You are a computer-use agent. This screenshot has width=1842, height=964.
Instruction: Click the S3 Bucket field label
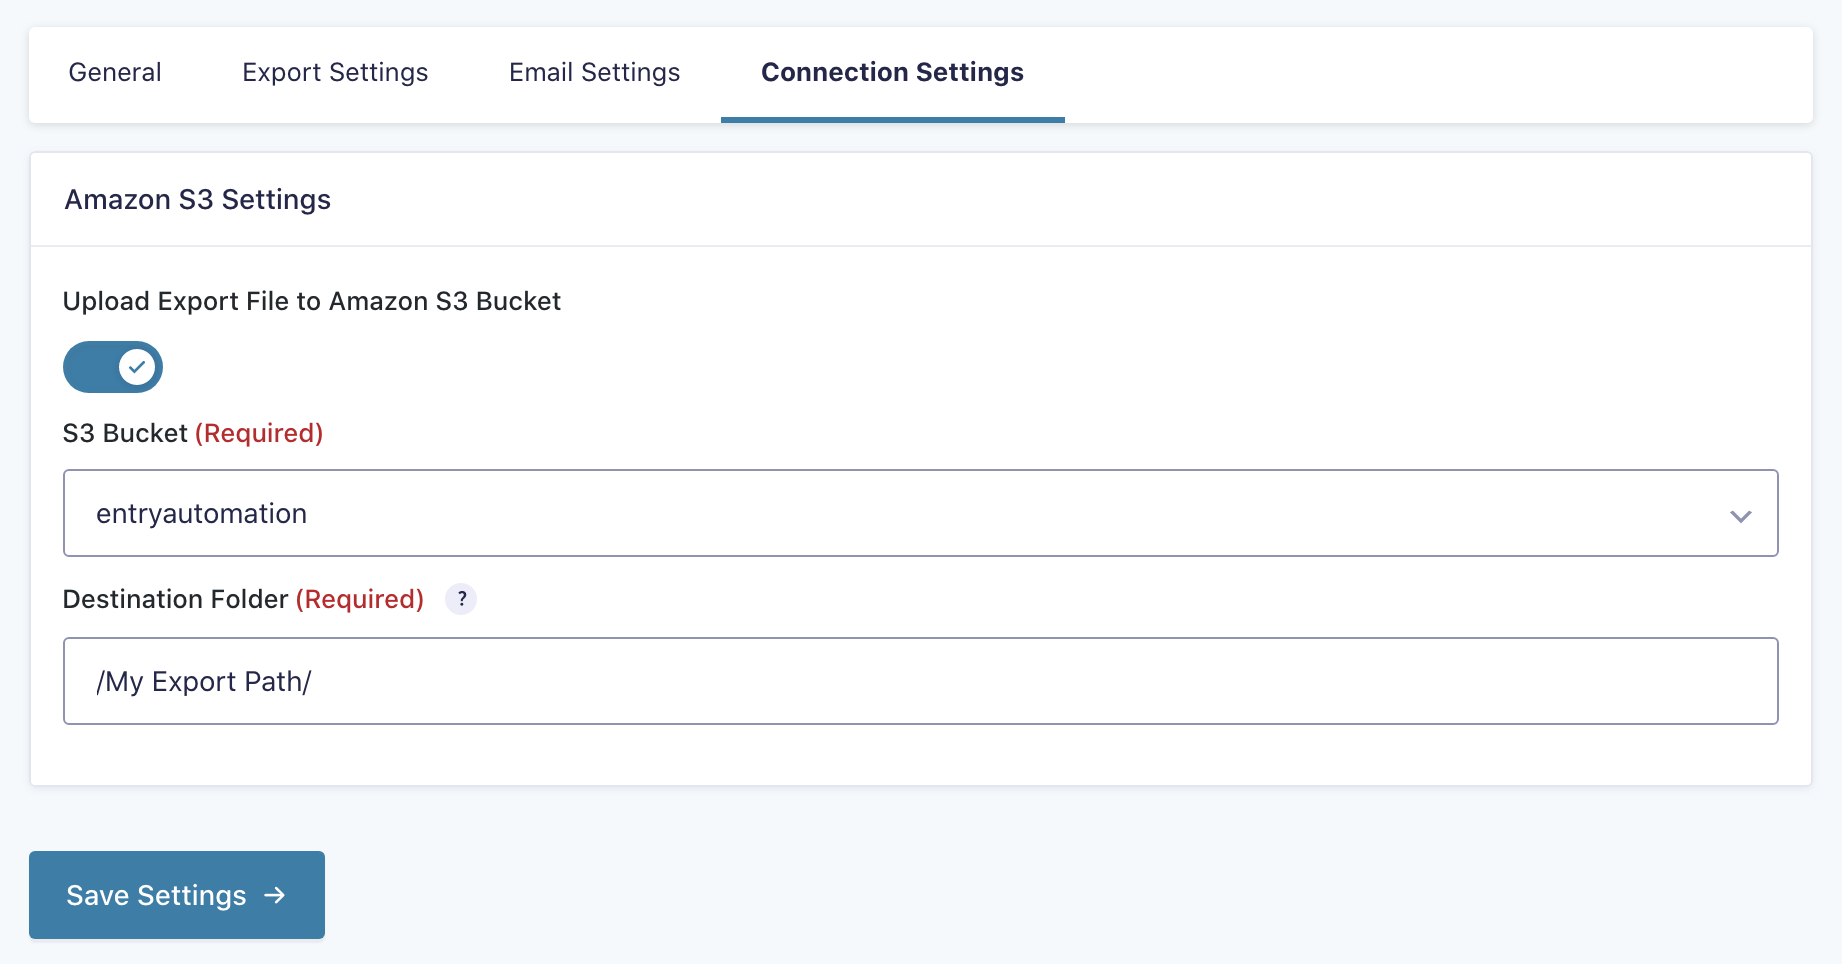[x=125, y=433]
